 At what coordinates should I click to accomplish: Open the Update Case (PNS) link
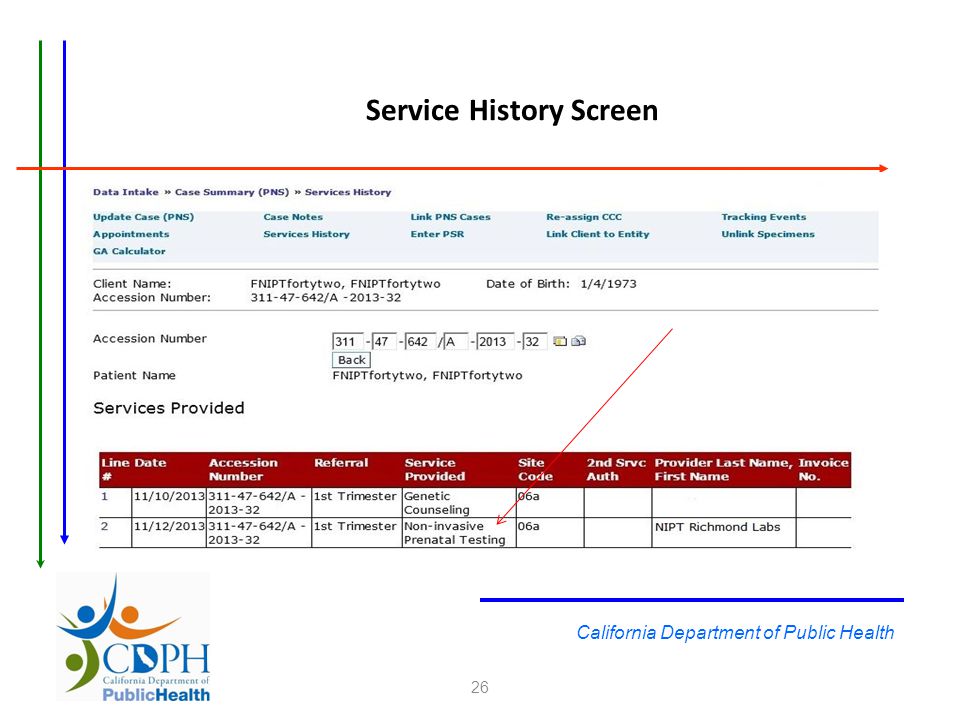point(143,217)
